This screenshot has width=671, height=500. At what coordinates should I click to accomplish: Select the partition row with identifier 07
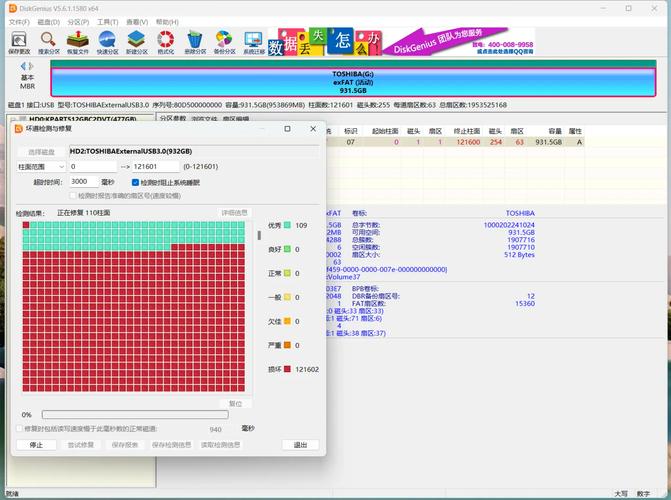tap(455, 142)
